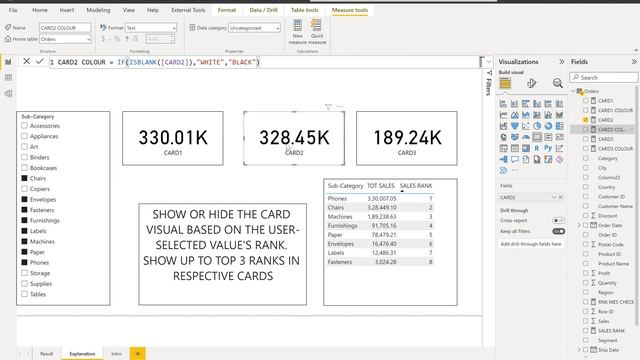Select Table visual icon
The image size is (640, 360).
point(515,148)
